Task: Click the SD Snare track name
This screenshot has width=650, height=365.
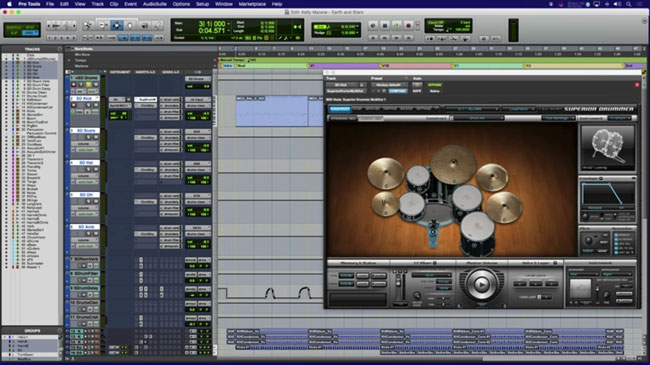Action: coord(86,131)
